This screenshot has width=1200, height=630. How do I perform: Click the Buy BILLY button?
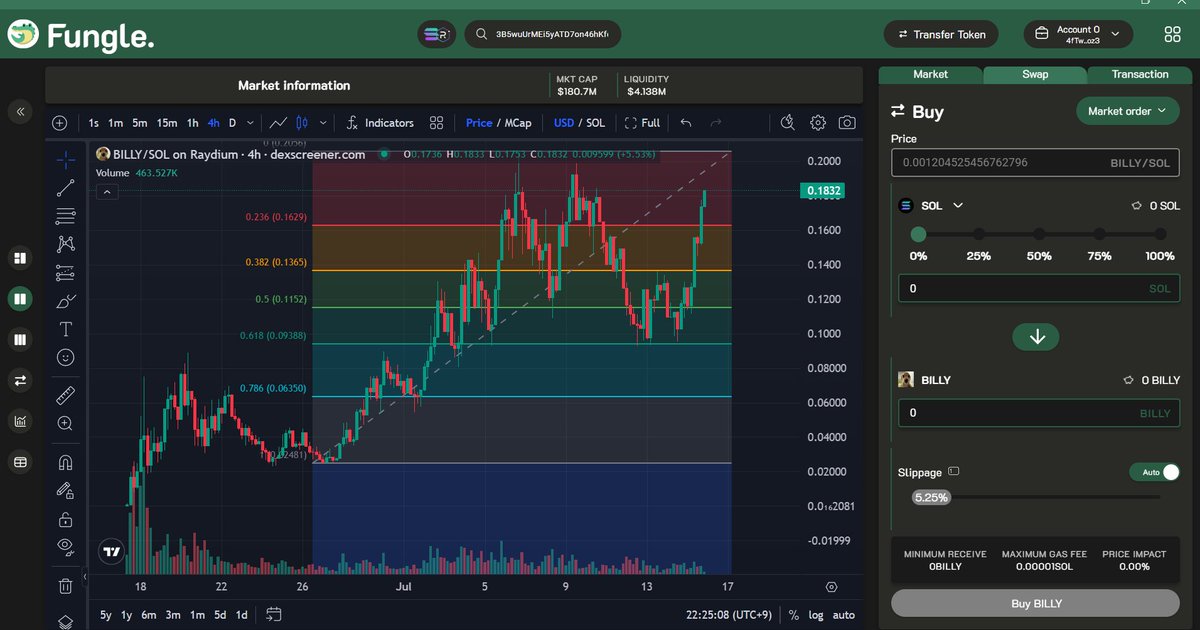click(1035, 603)
